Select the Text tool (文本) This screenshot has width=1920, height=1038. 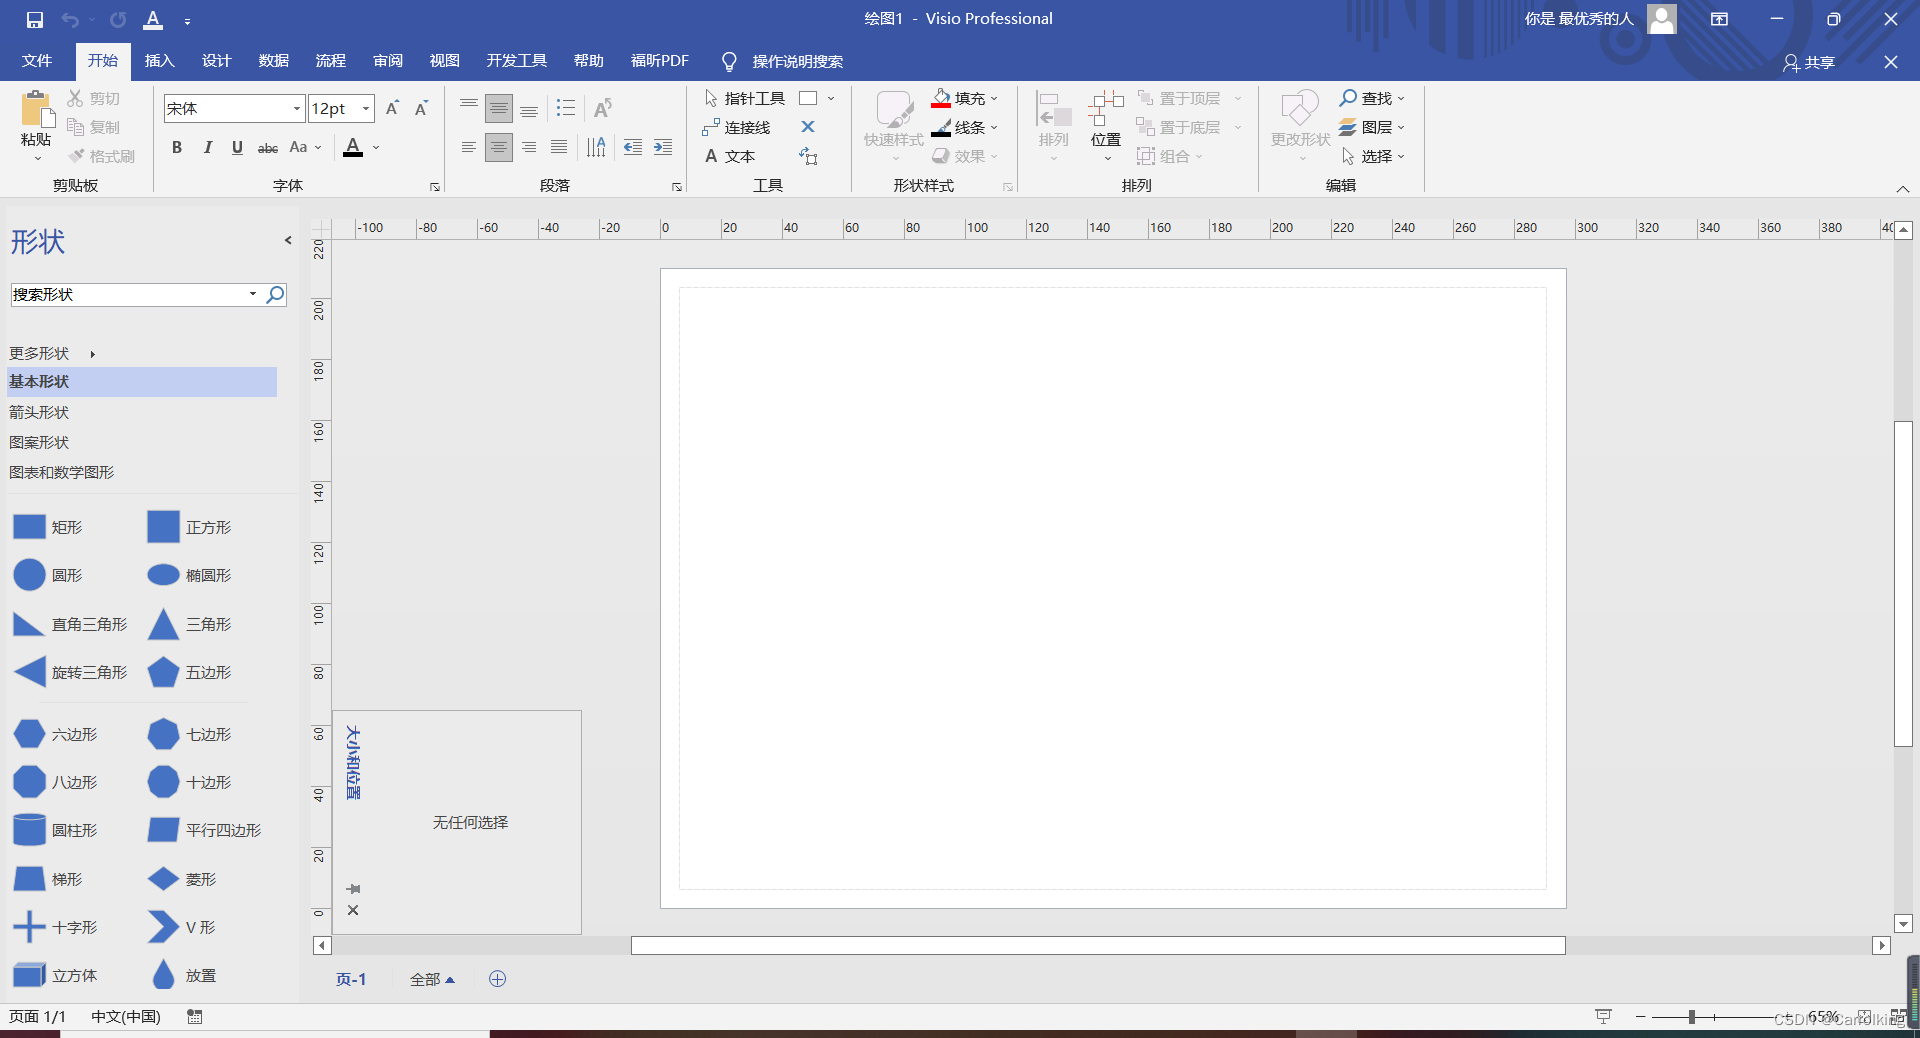coord(730,156)
